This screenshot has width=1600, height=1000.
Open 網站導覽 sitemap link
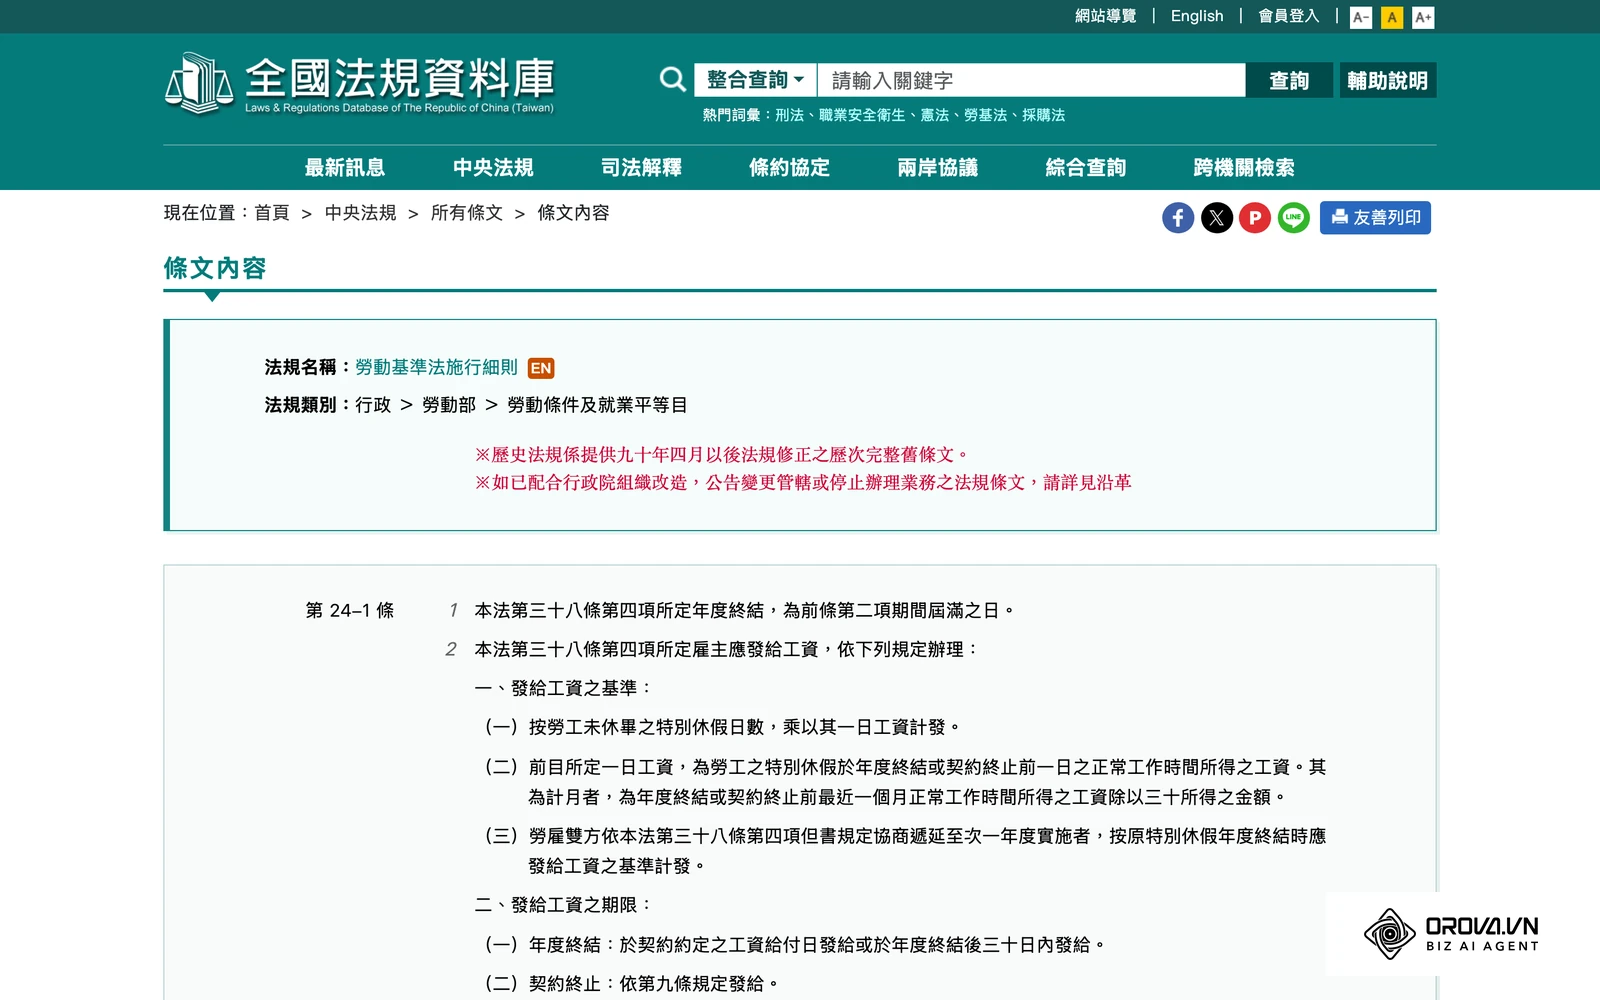click(1105, 16)
